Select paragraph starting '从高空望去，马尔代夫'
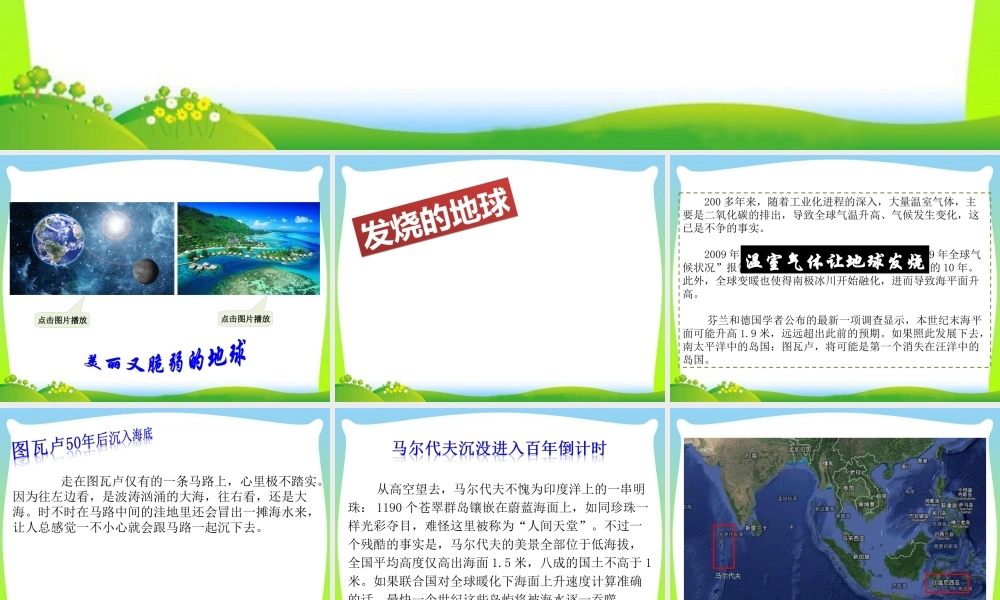1000x600 pixels. click(x=499, y=541)
